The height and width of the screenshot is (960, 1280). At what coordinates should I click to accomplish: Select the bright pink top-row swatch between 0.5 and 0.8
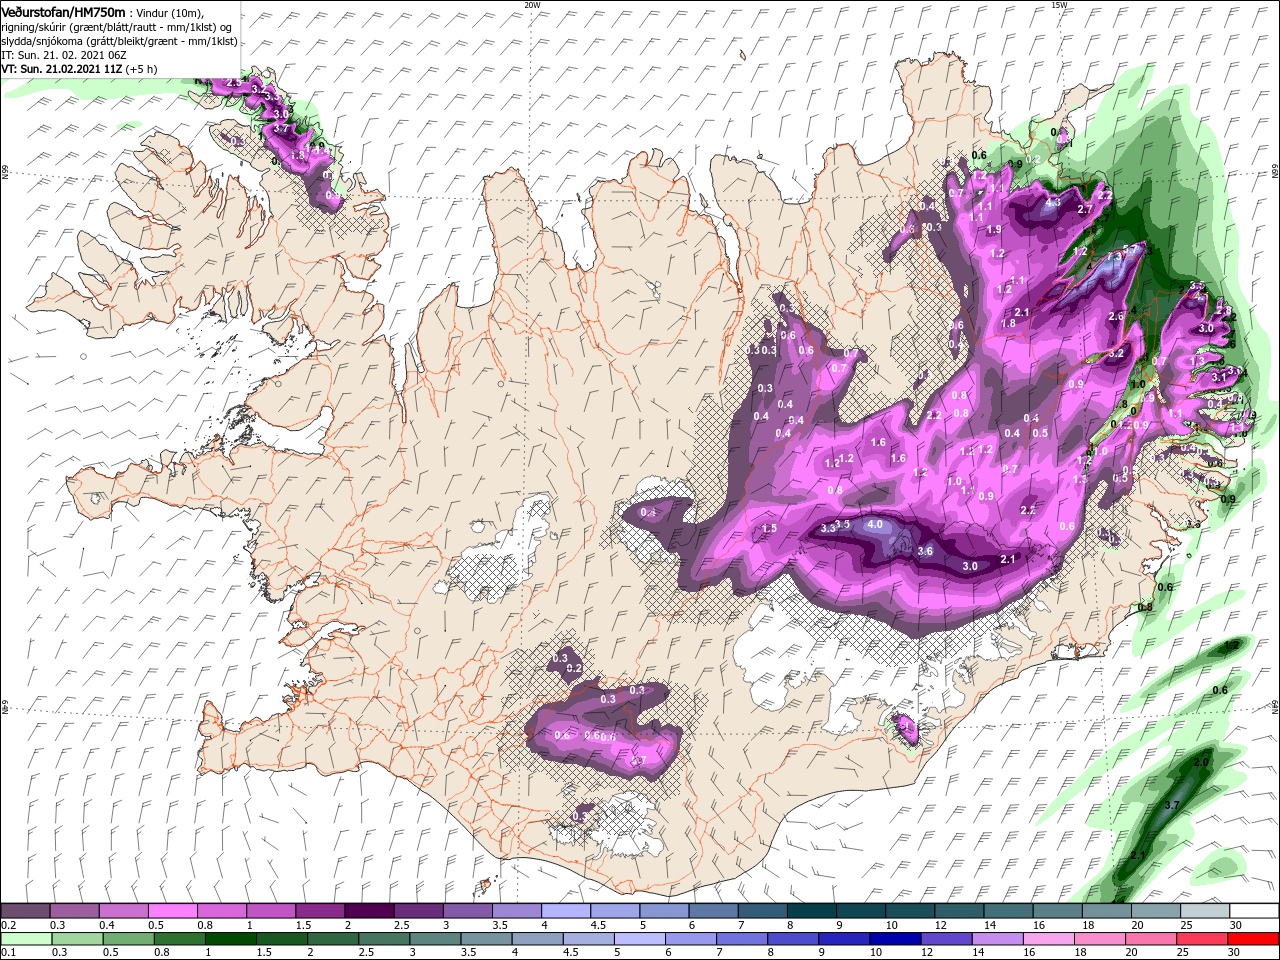pos(172,911)
